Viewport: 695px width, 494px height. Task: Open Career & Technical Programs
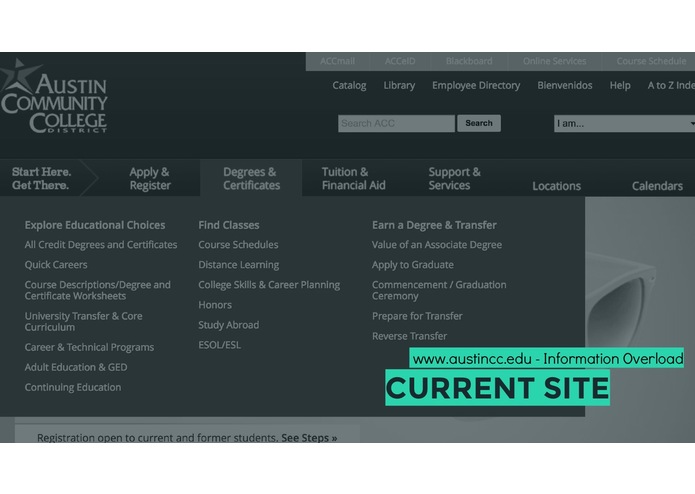tap(89, 347)
